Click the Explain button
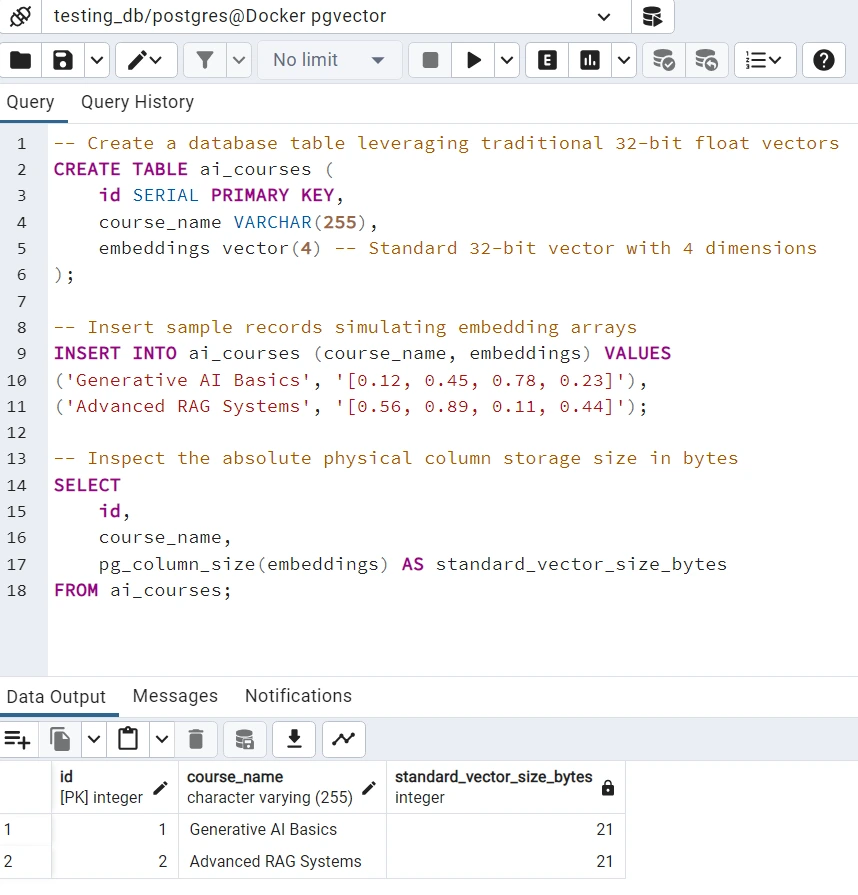858x895 pixels. click(547, 60)
